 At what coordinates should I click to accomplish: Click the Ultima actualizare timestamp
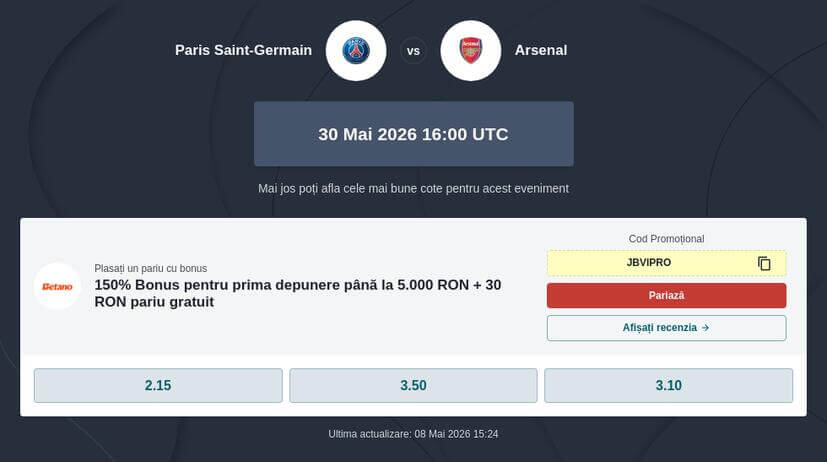(413, 434)
